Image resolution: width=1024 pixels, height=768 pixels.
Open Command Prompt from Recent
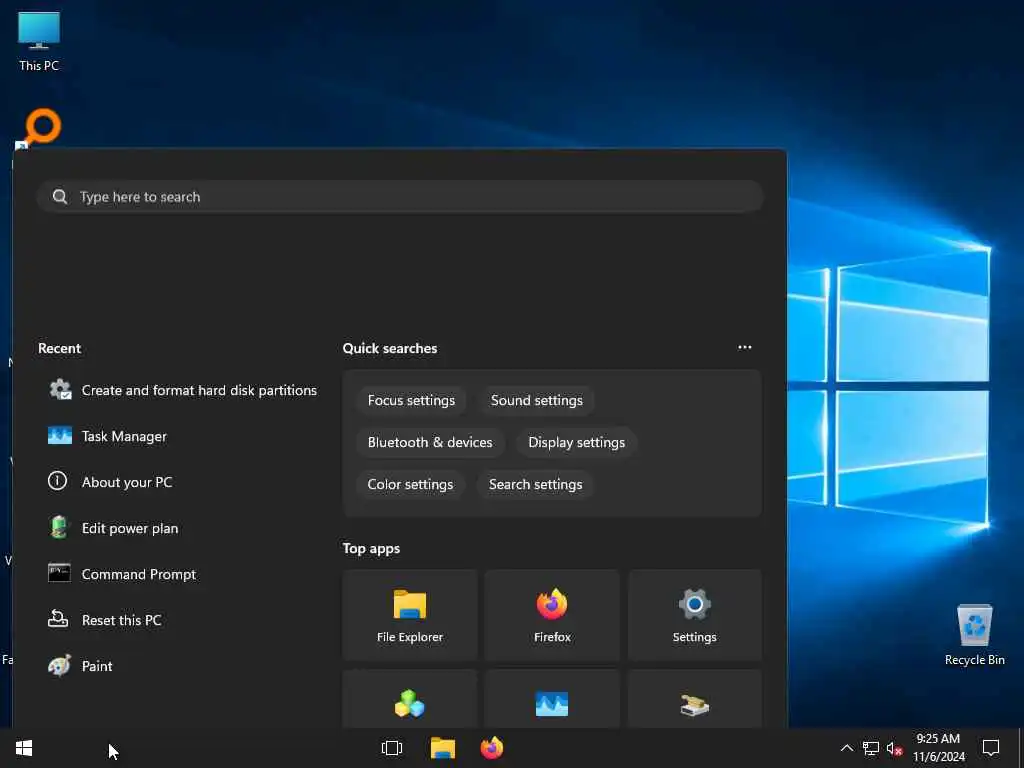point(121,574)
